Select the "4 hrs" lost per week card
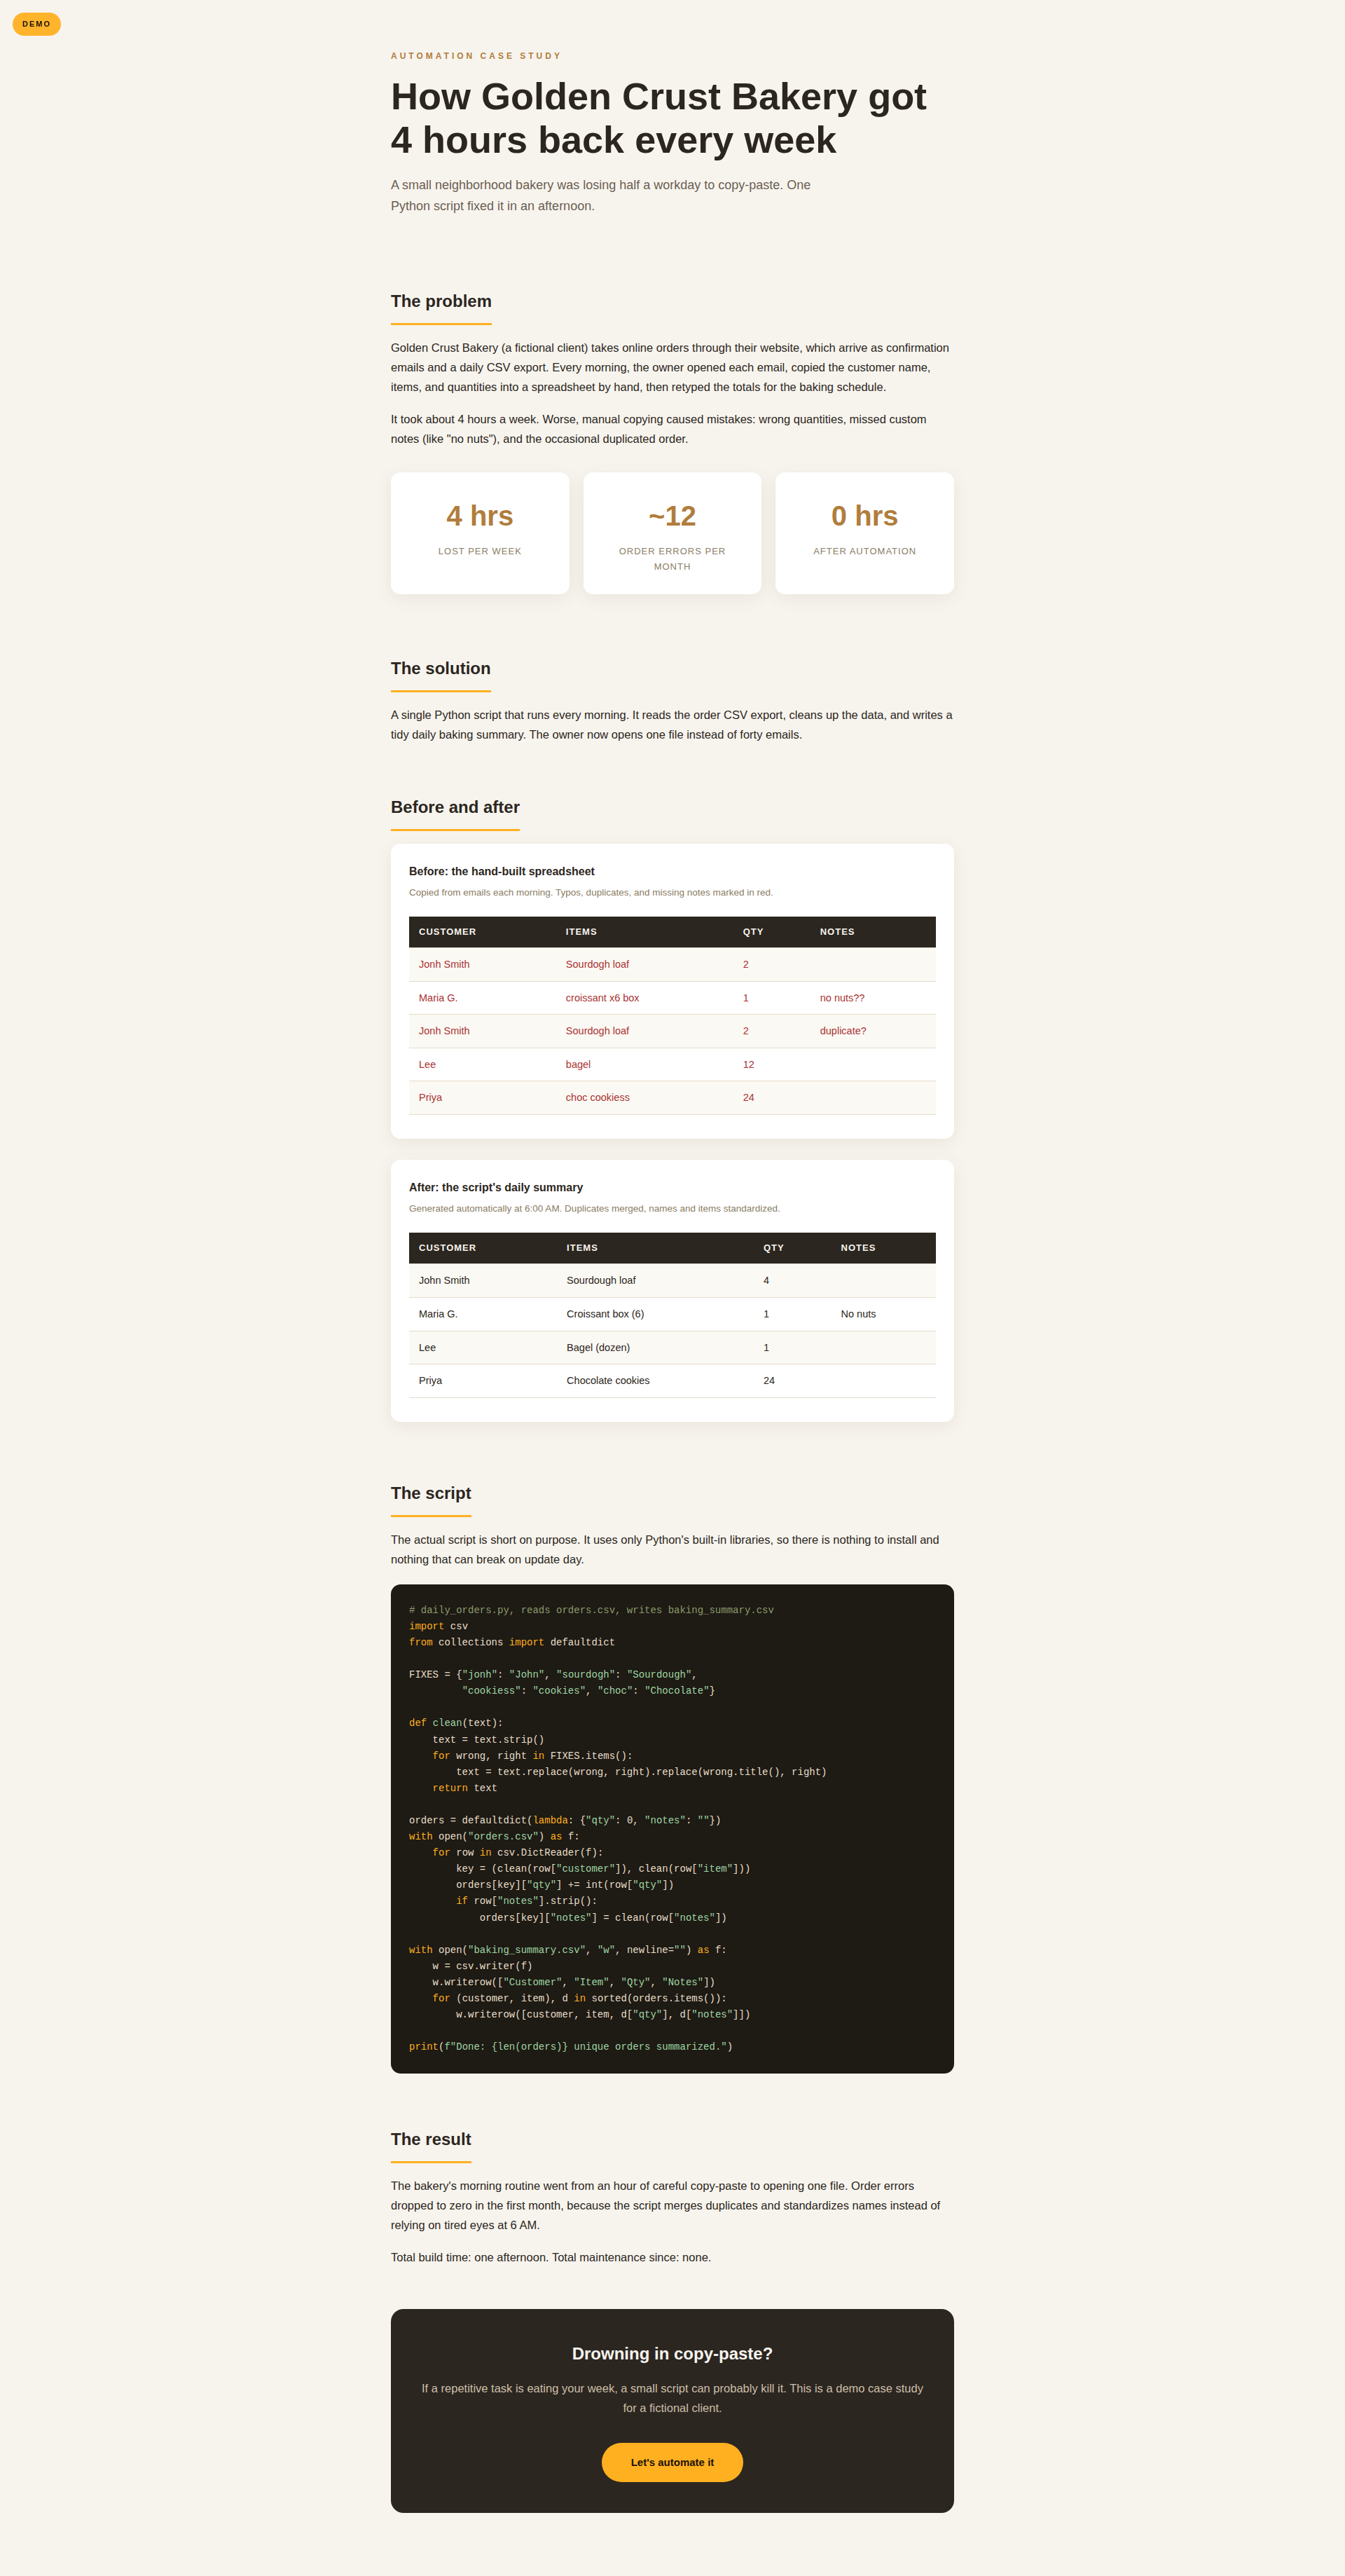Screen dimensions: 1345x2576 480,533
